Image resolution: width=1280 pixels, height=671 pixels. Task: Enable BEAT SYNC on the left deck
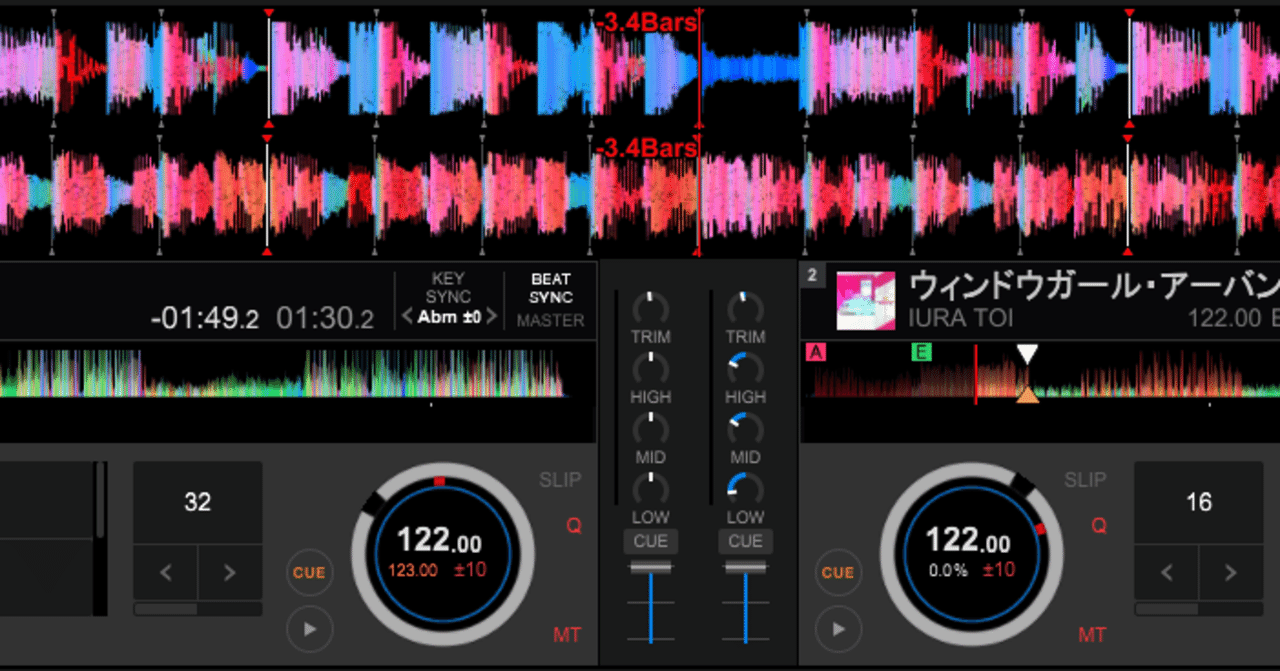549,286
